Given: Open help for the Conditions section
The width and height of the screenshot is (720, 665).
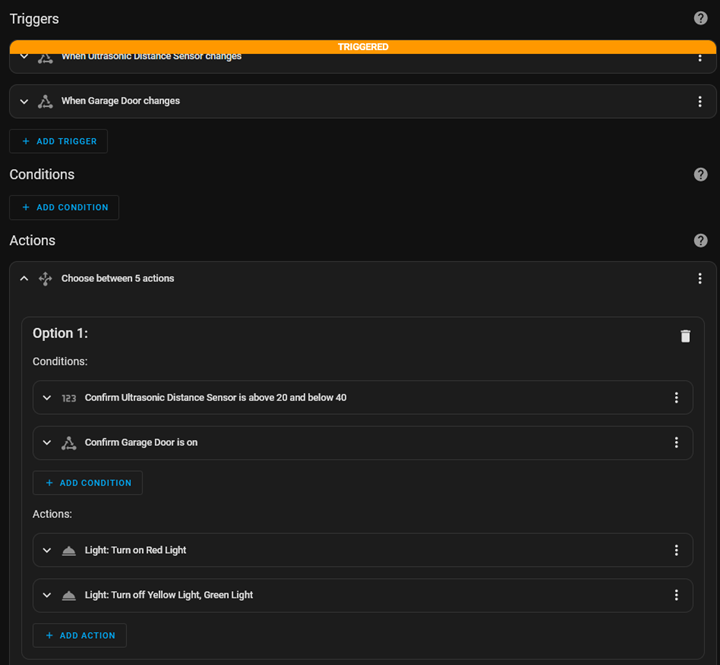Looking at the screenshot, I should (700, 174).
